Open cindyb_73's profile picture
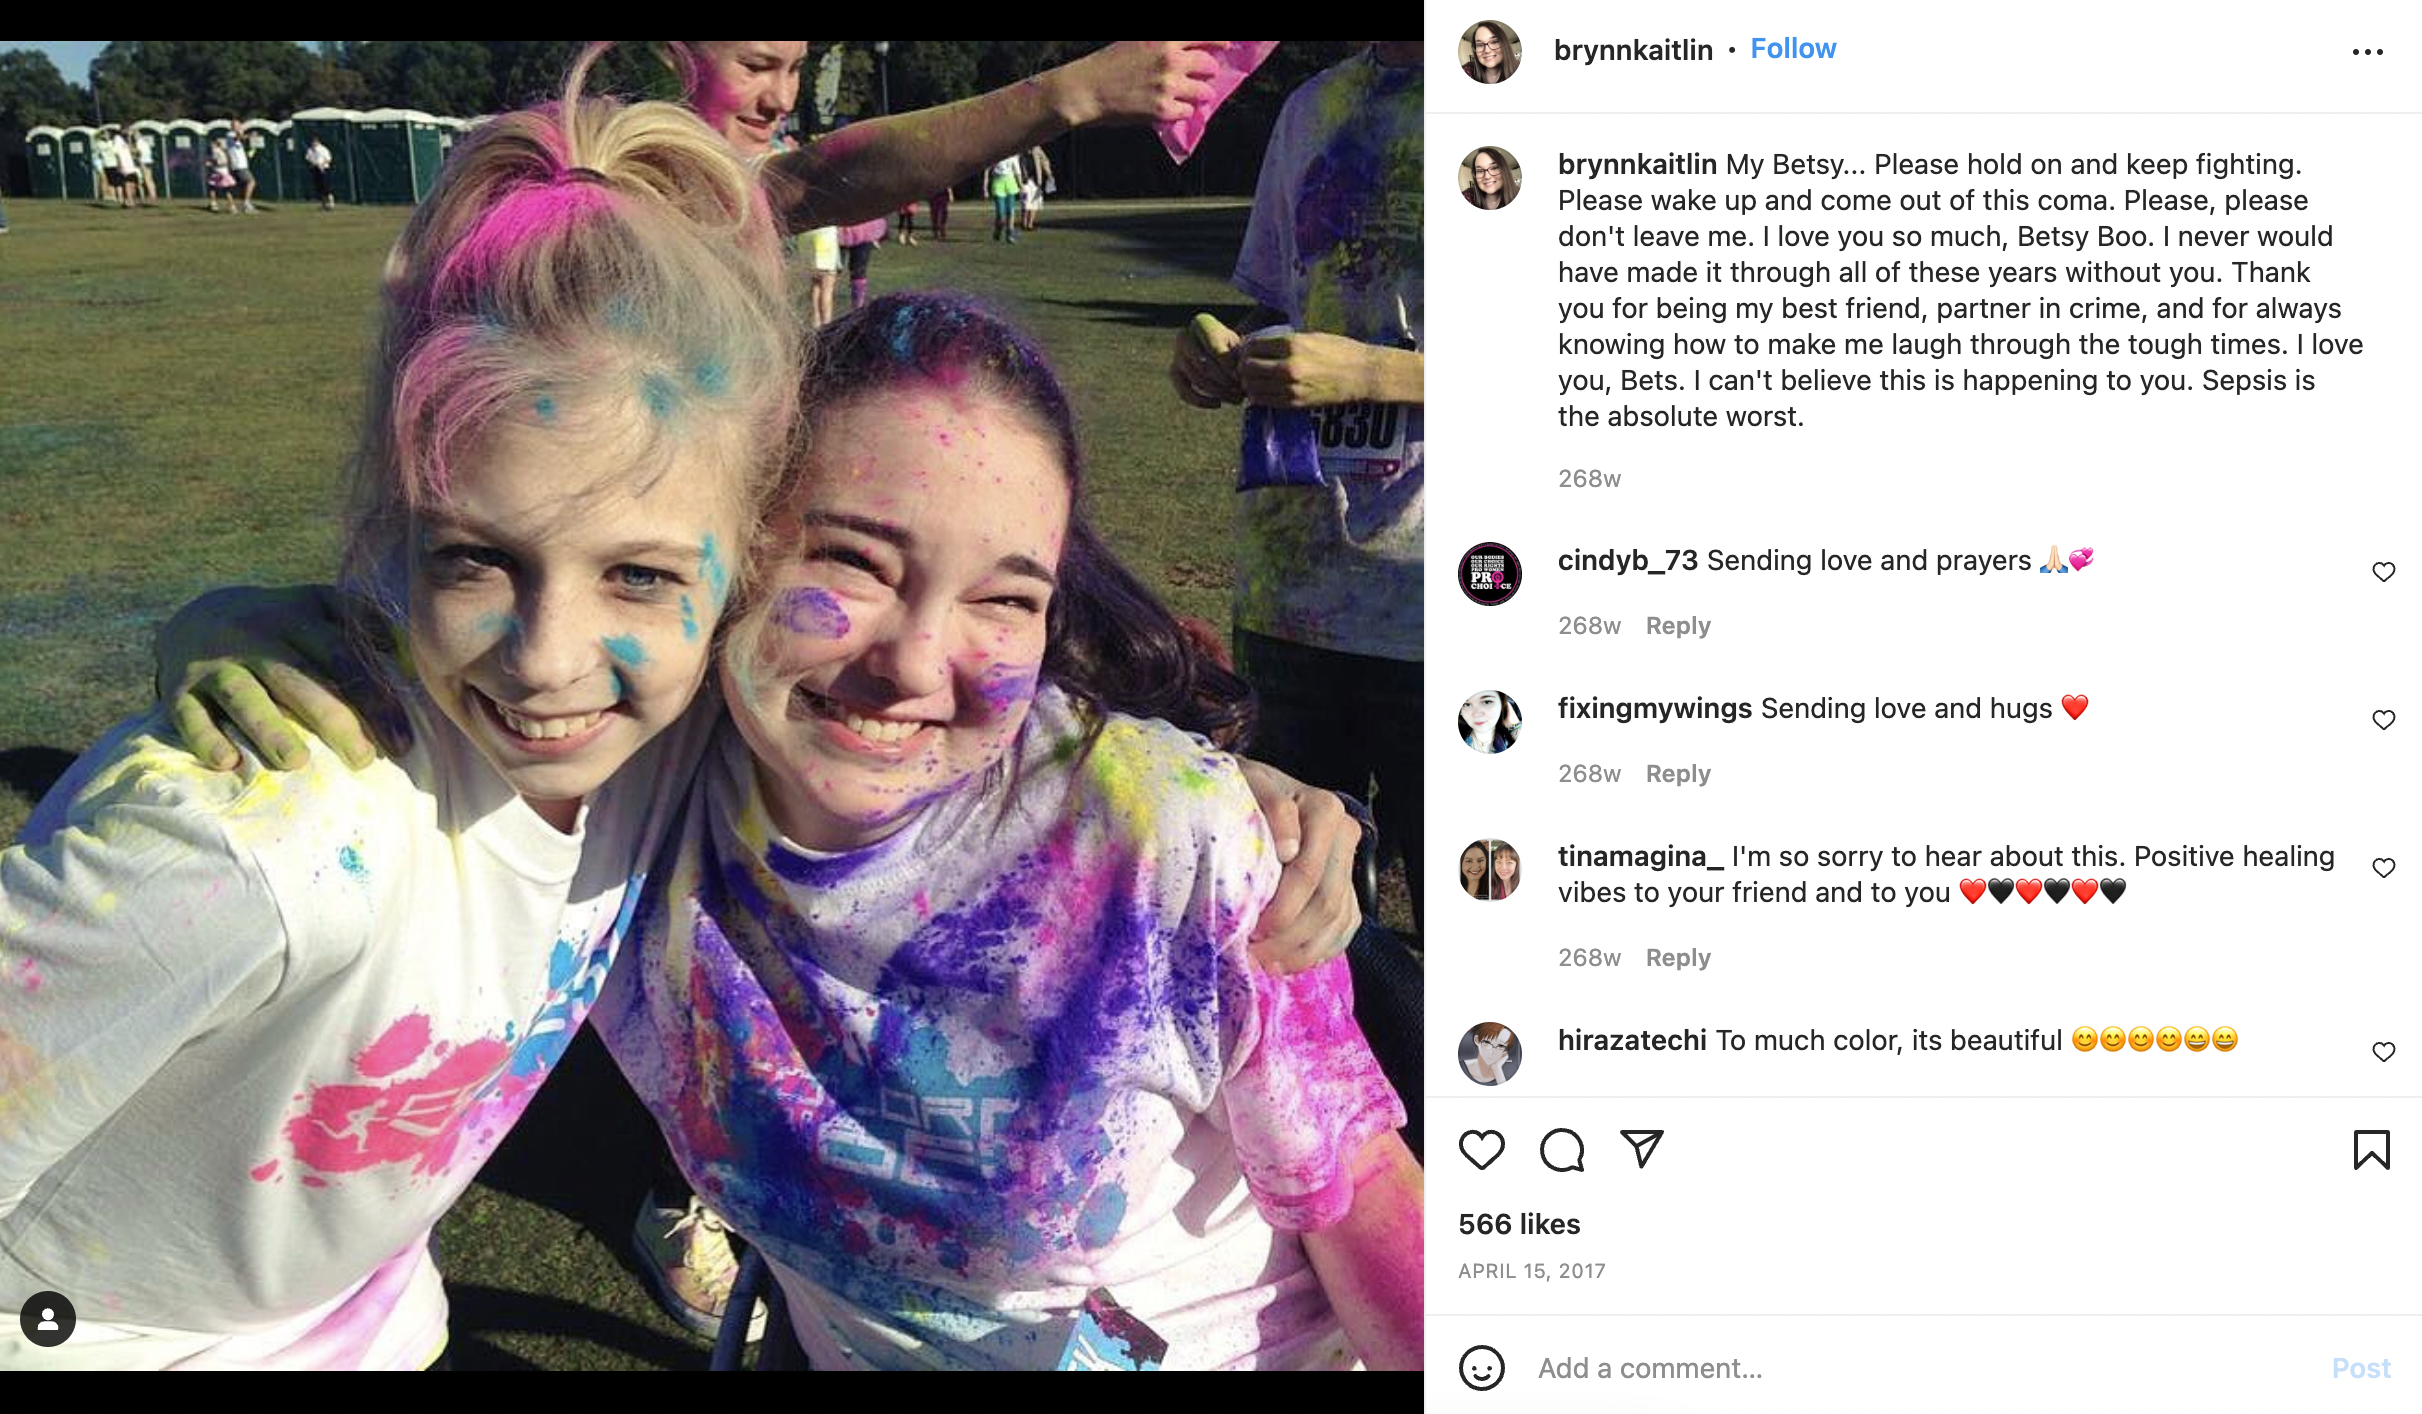The height and width of the screenshot is (1414, 2422). [1489, 574]
